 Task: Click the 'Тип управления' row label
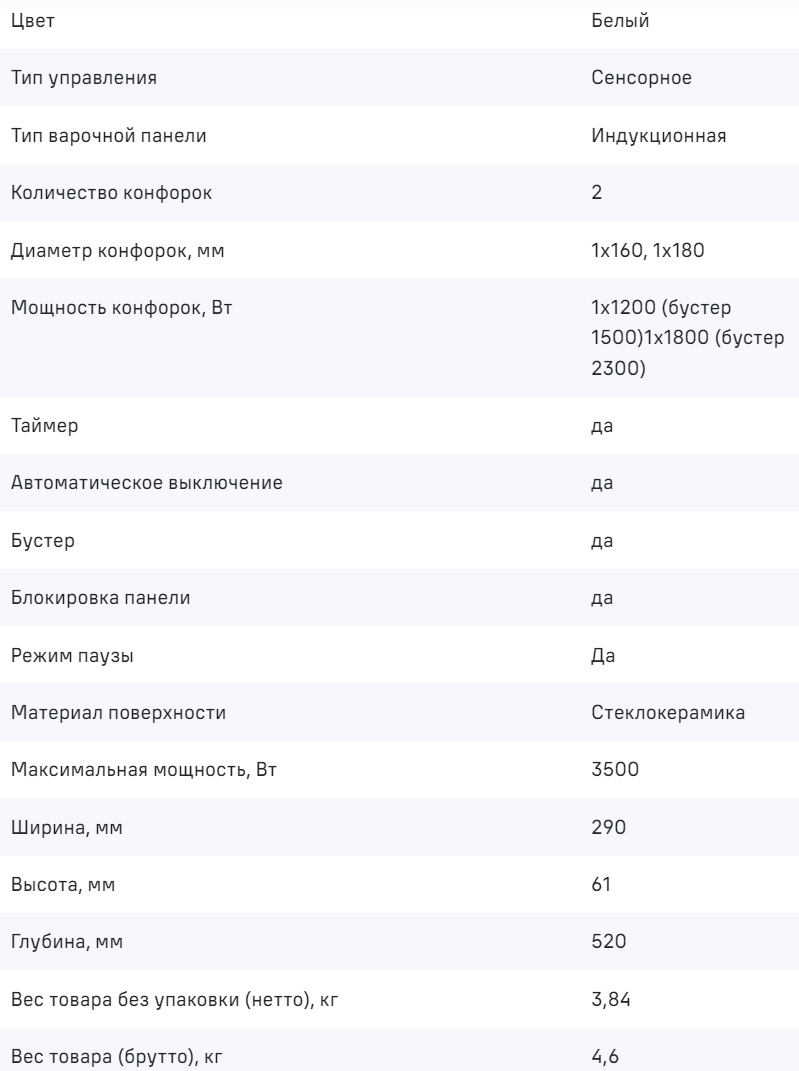(x=83, y=78)
